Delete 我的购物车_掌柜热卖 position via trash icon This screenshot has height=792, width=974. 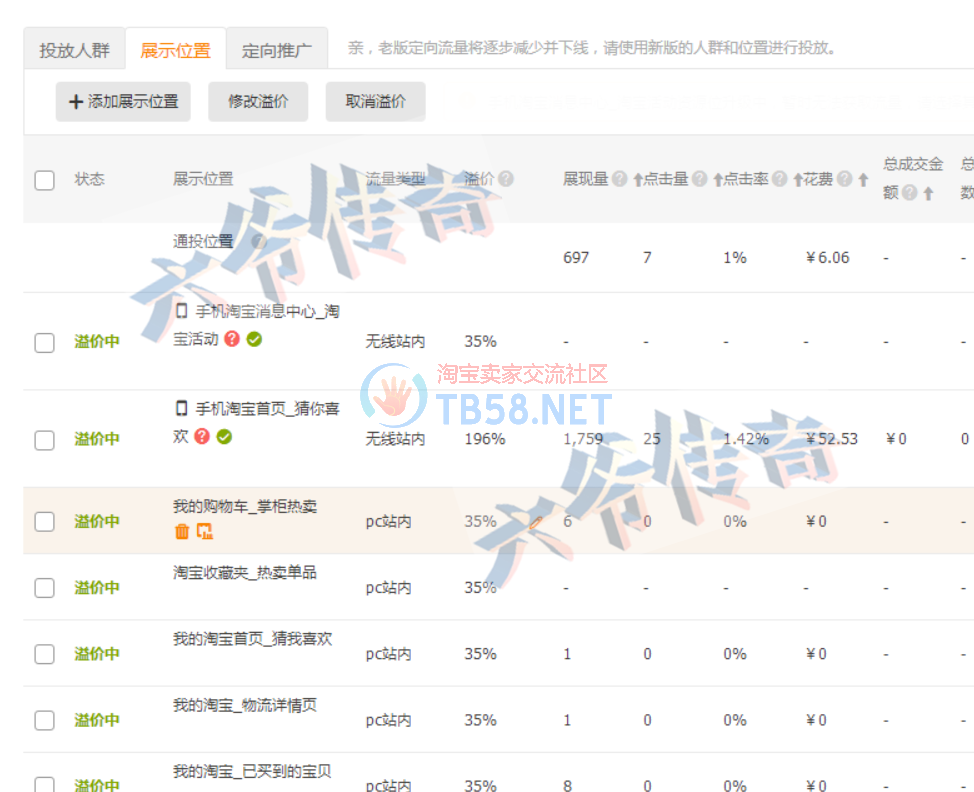(182, 531)
